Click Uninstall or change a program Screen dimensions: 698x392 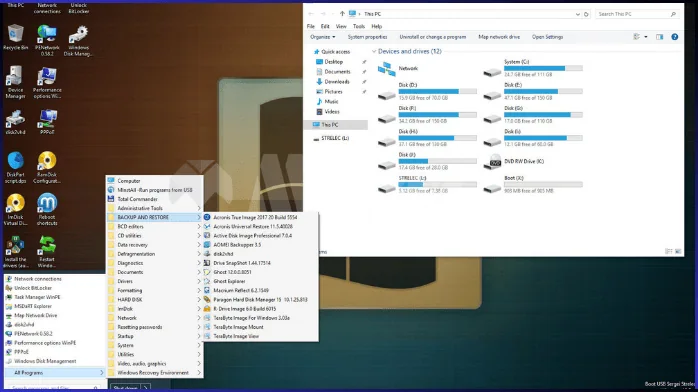(x=433, y=37)
